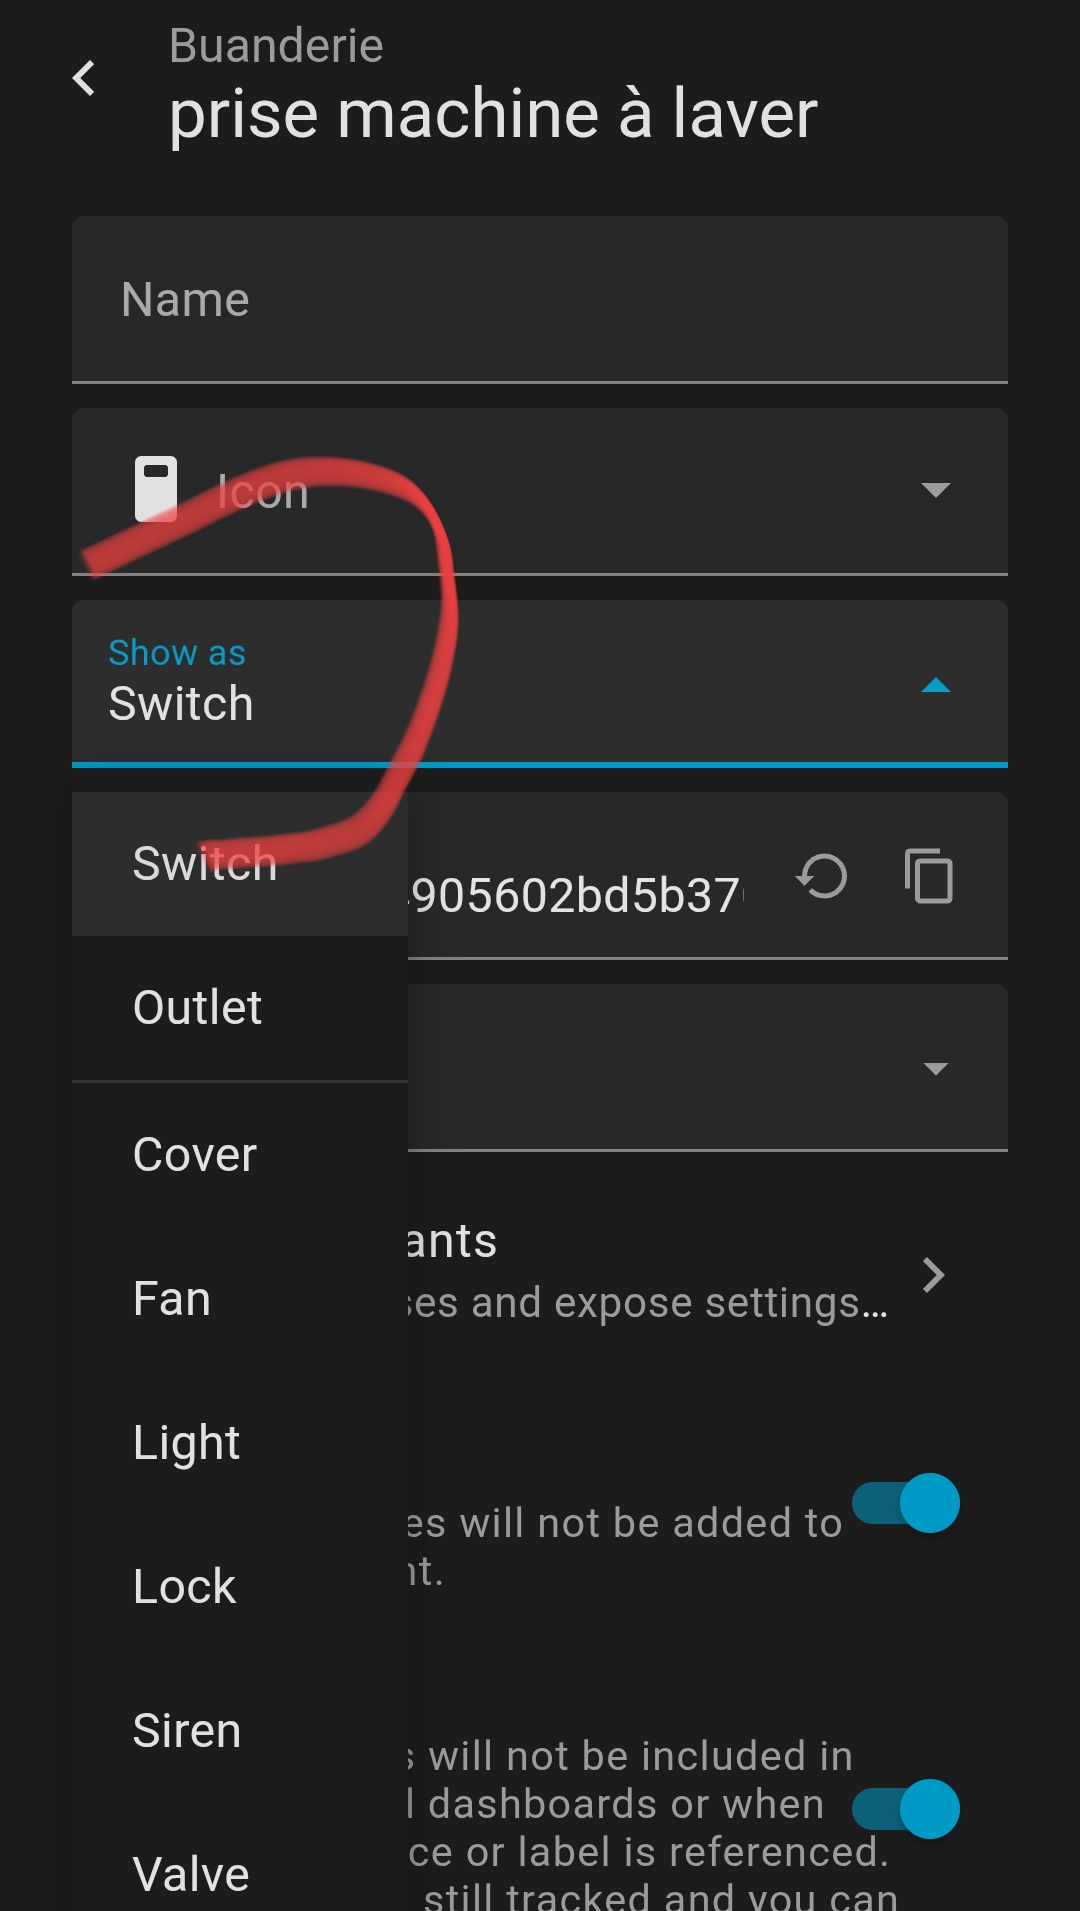Go back with the left arrow icon
The height and width of the screenshot is (1911, 1080).
tap(84, 78)
